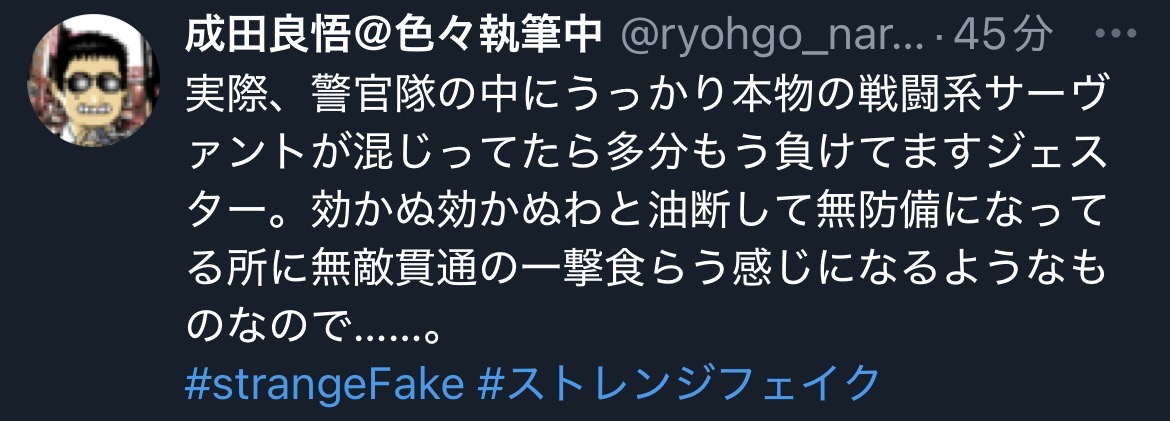Open profile via display name 成田良悟@色々執筆中
The image size is (1170, 421).
click(393, 34)
